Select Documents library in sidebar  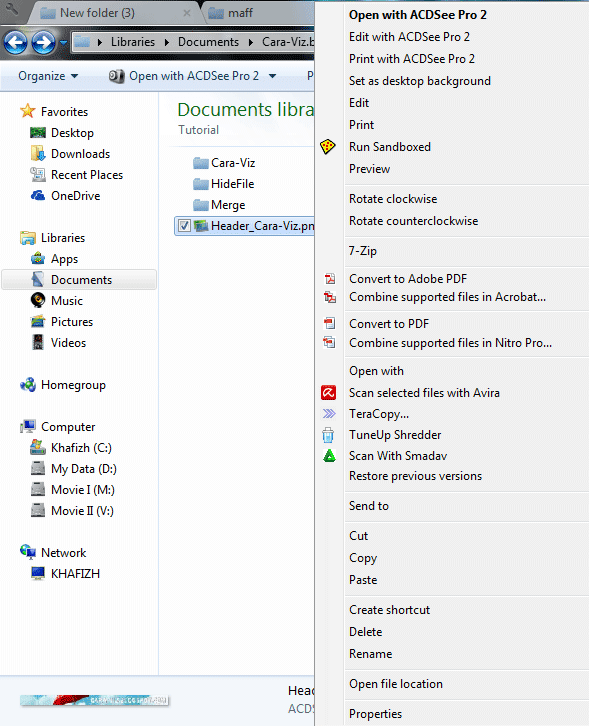click(x=79, y=280)
